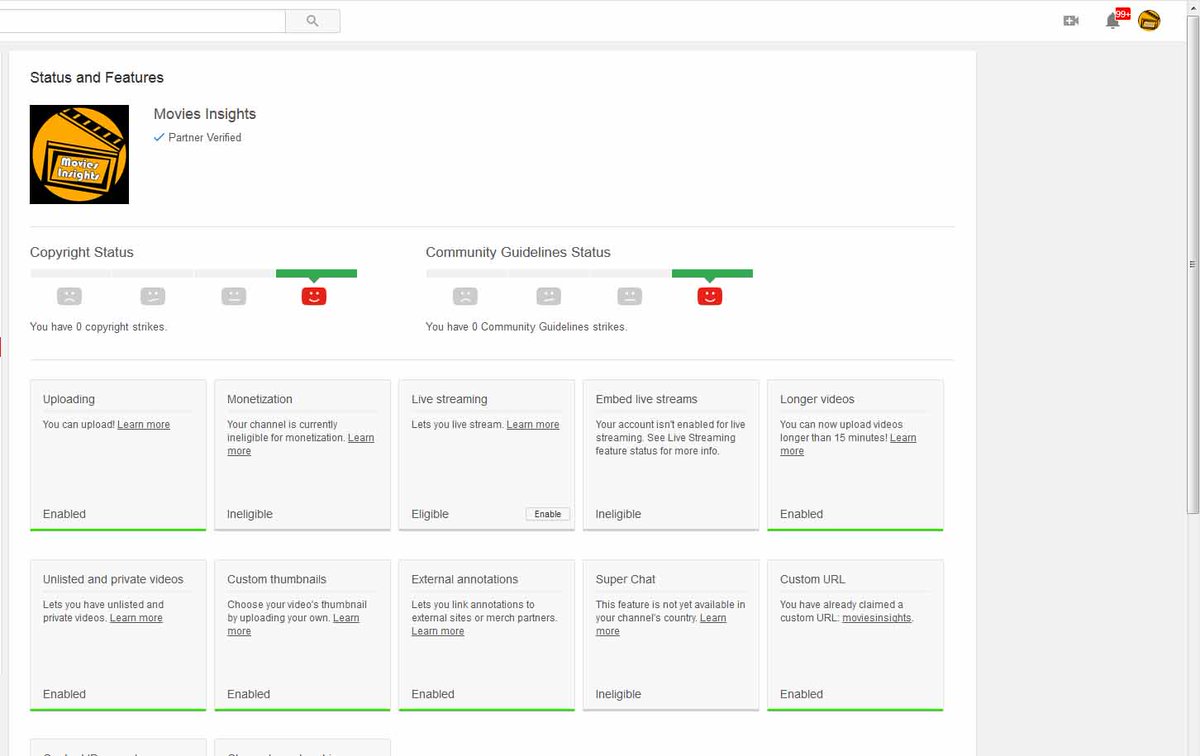Click the Community Guidelines Status heading
This screenshot has height=756, width=1200.
(x=518, y=252)
